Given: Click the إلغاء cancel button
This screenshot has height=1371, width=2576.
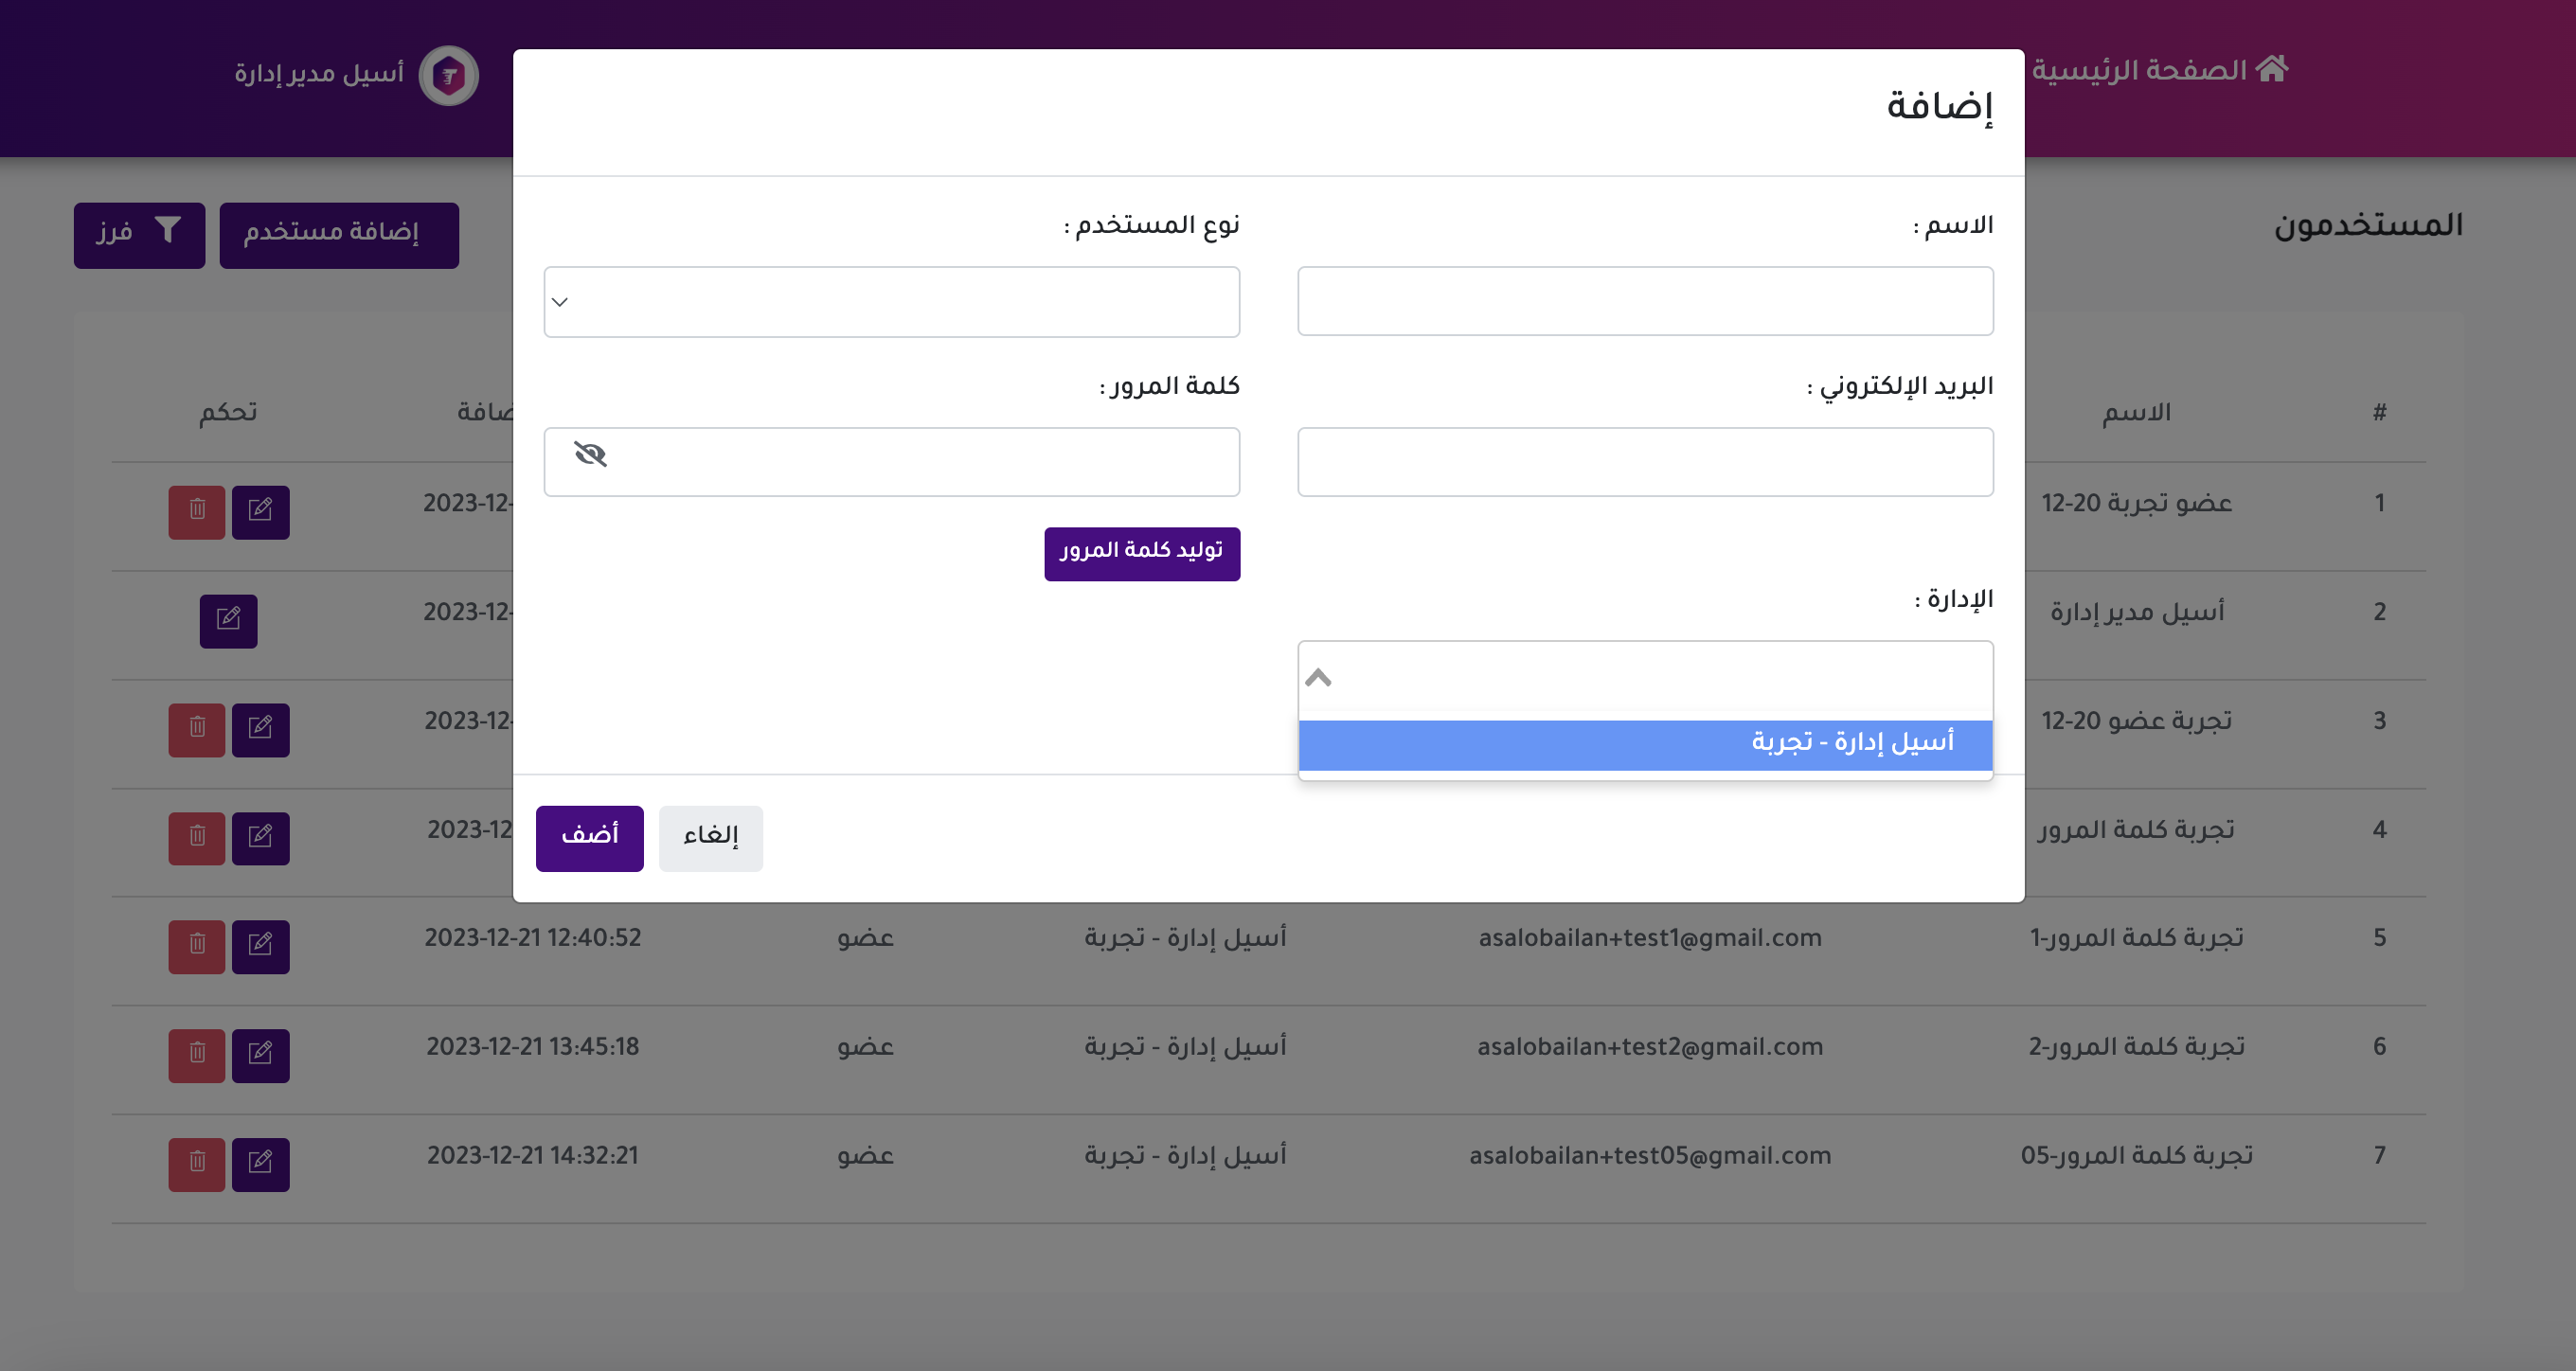Looking at the screenshot, I should click(x=710, y=837).
